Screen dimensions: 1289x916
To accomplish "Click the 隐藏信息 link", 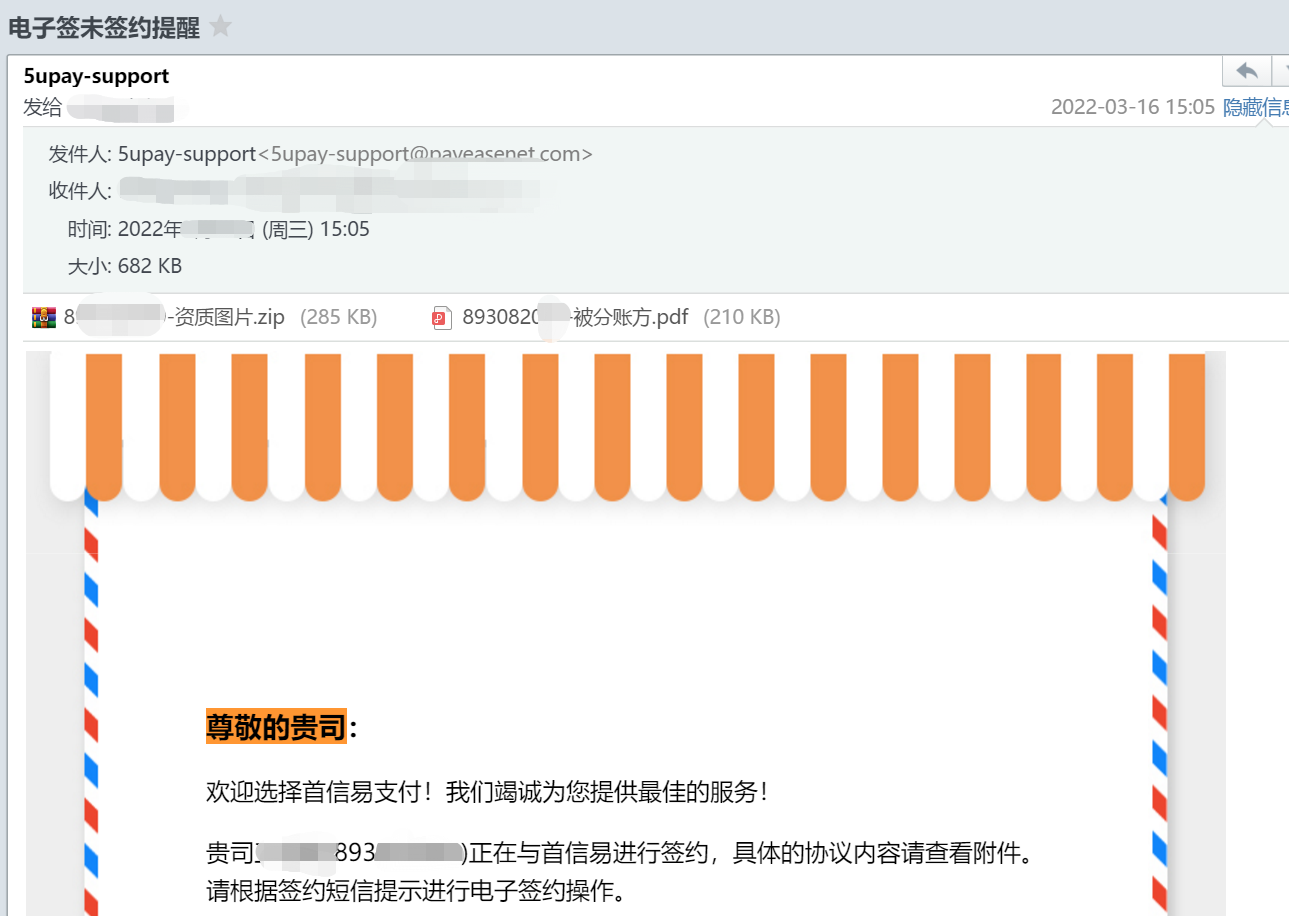I will click(1256, 107).
